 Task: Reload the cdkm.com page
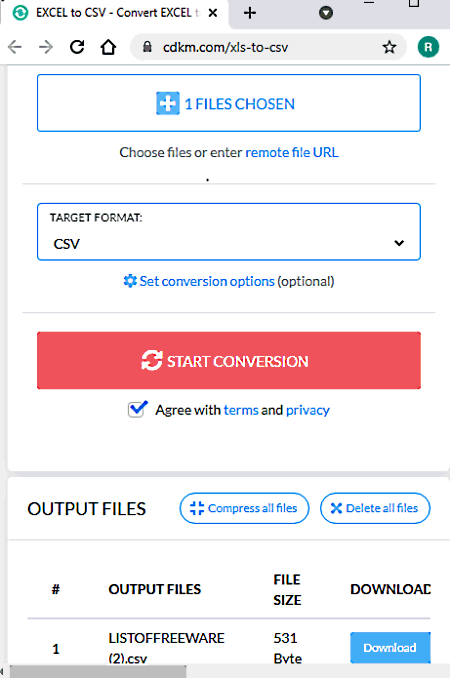coord(77,47)
